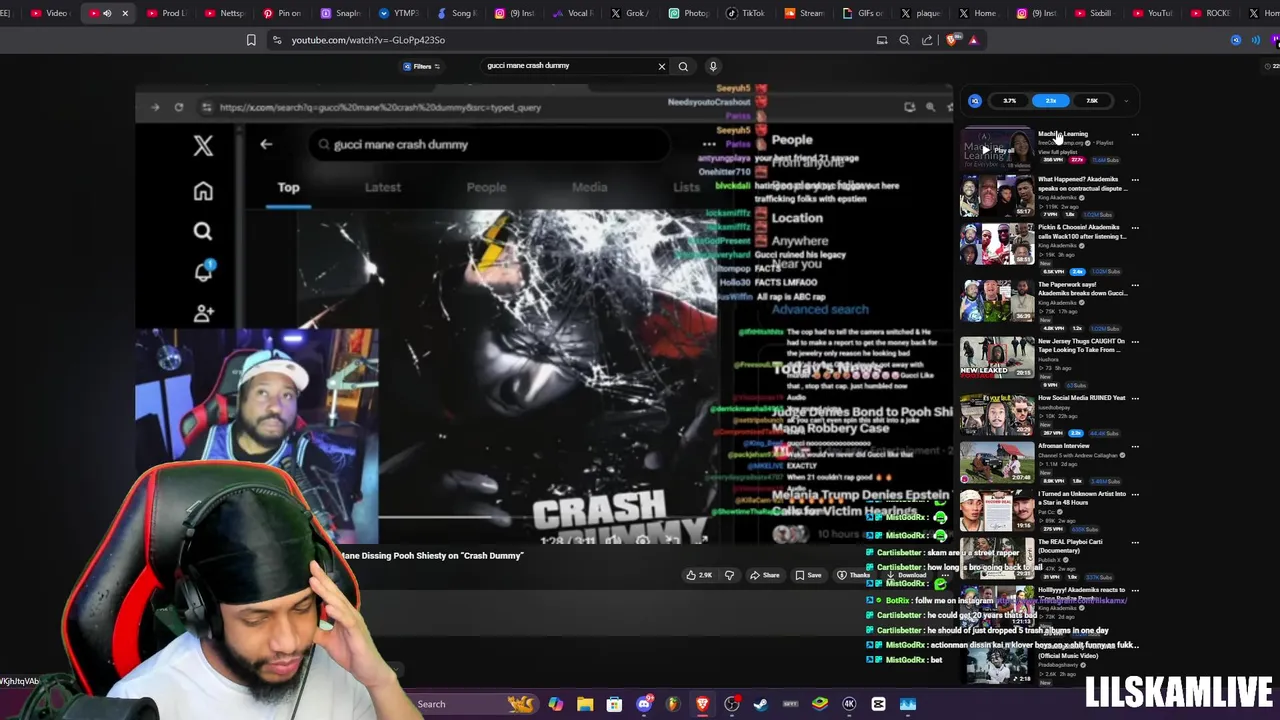
Task: Open the Filters button above the YouTube search
Action: [422, 66]
